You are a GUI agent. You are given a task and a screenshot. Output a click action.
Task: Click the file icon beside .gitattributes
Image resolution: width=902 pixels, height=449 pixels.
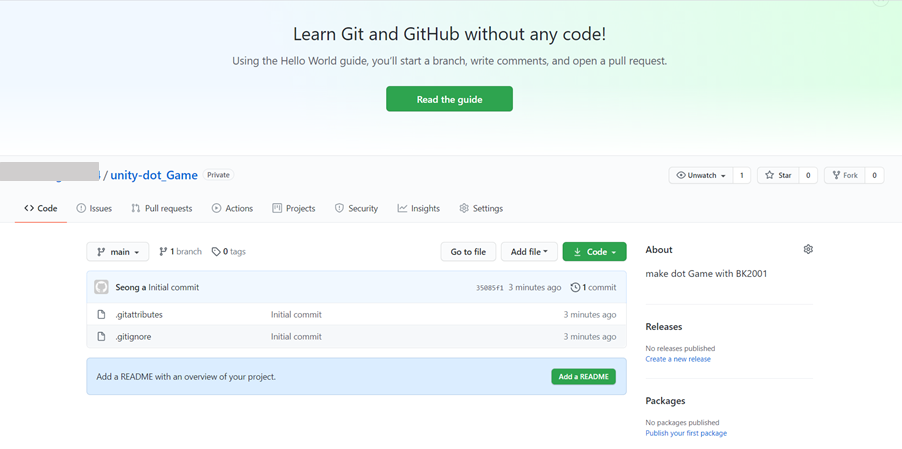pyautogui.click(x=101, y=314)
